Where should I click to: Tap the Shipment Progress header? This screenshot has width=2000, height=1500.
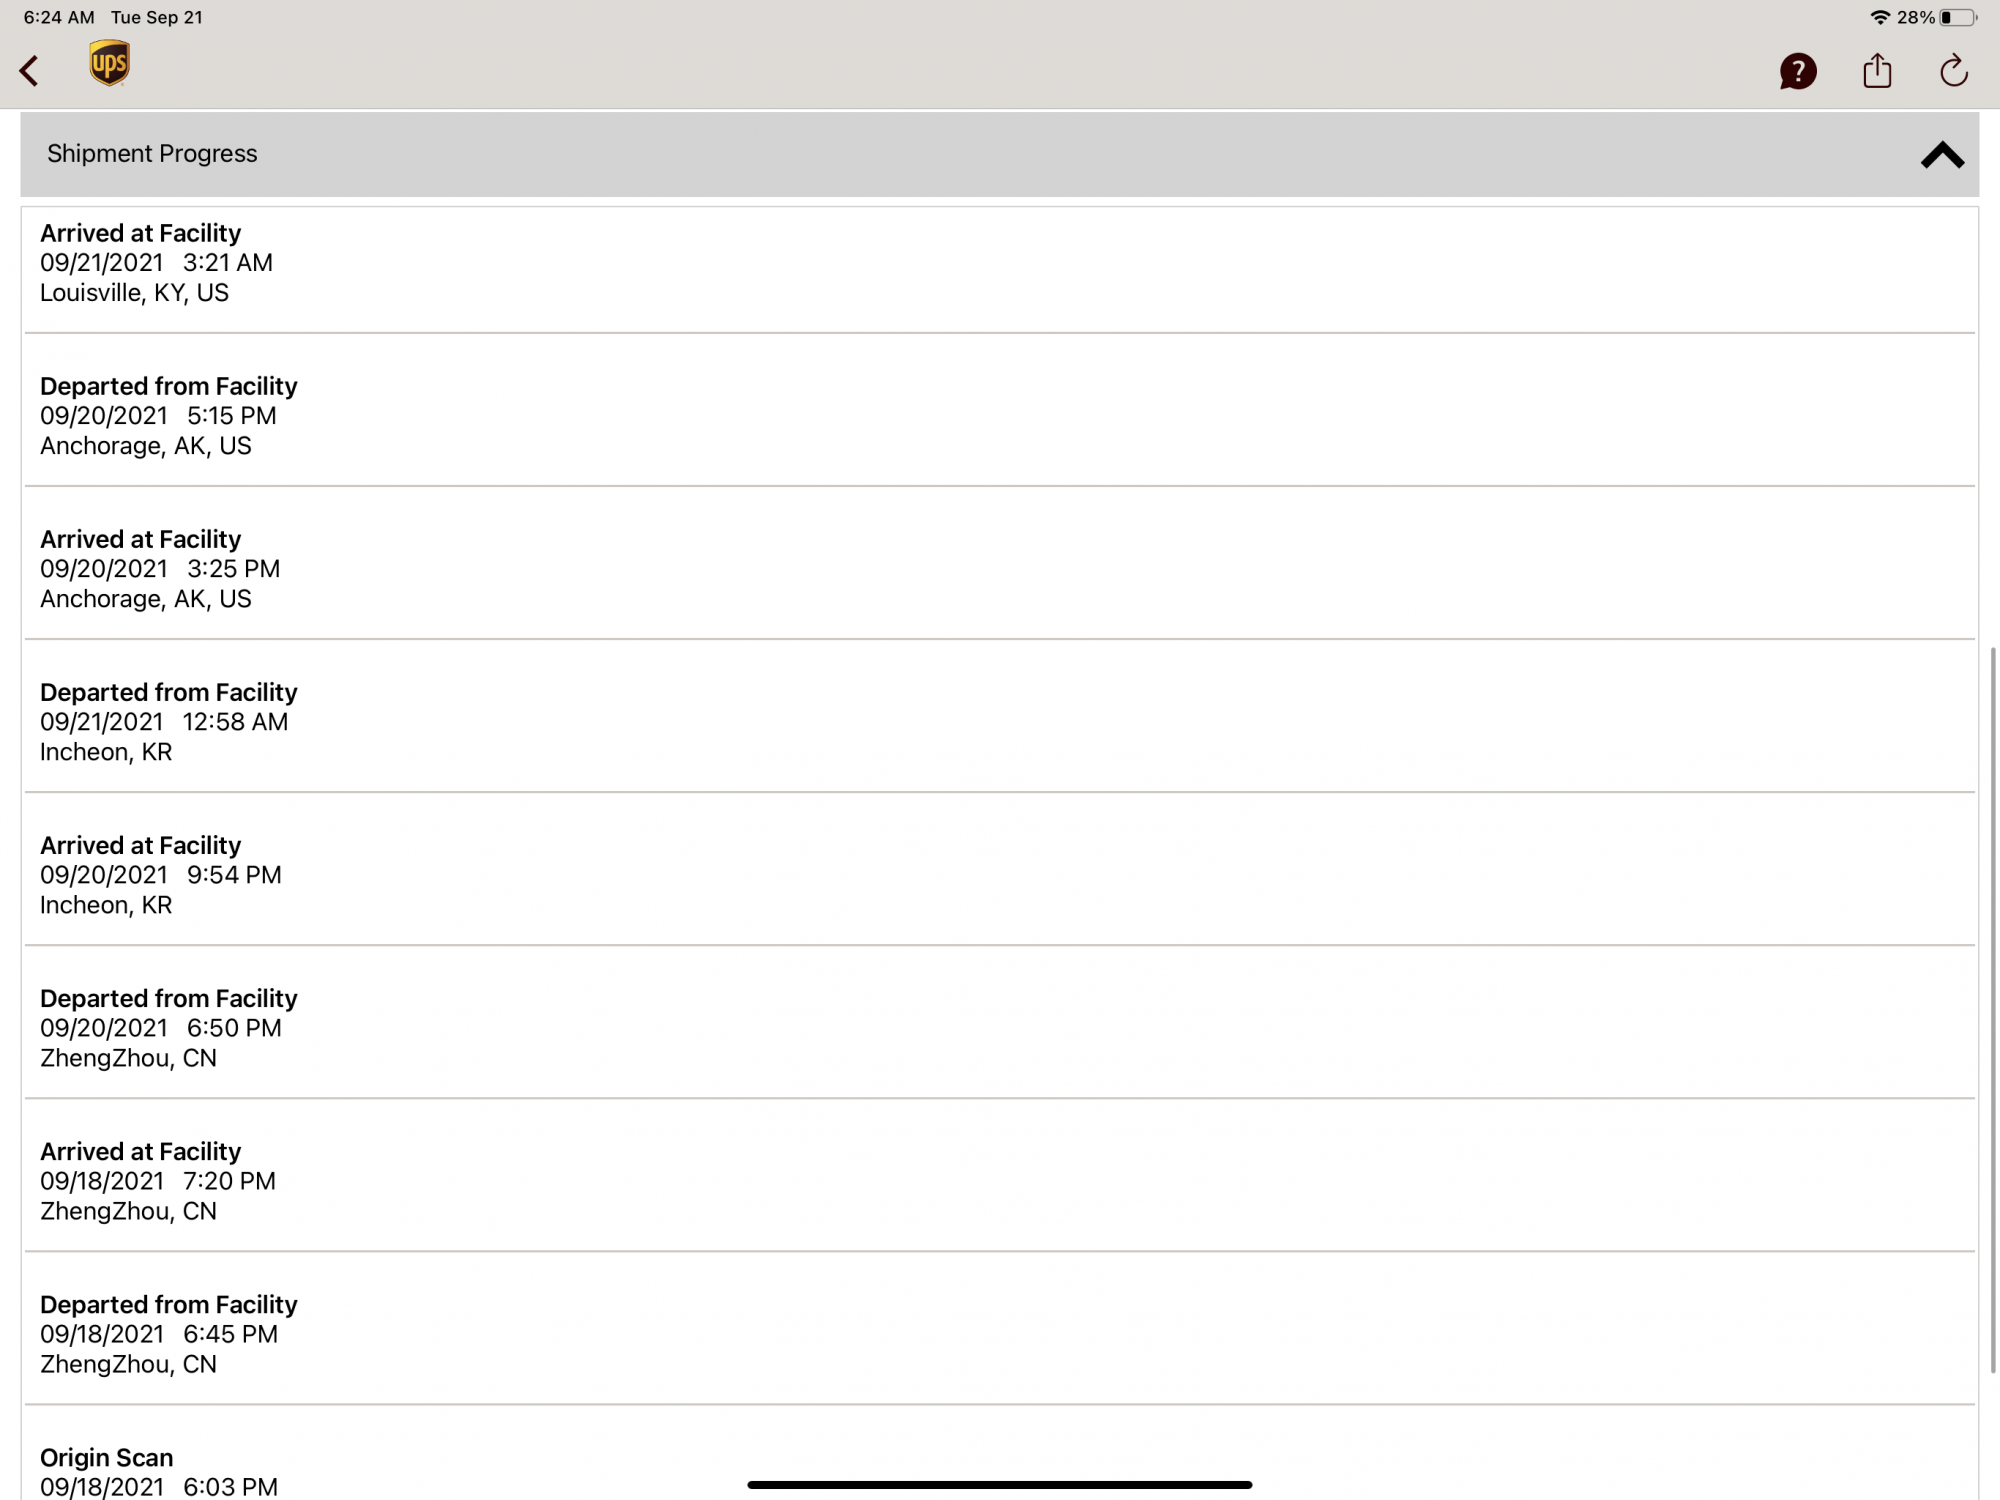[999, 154]
